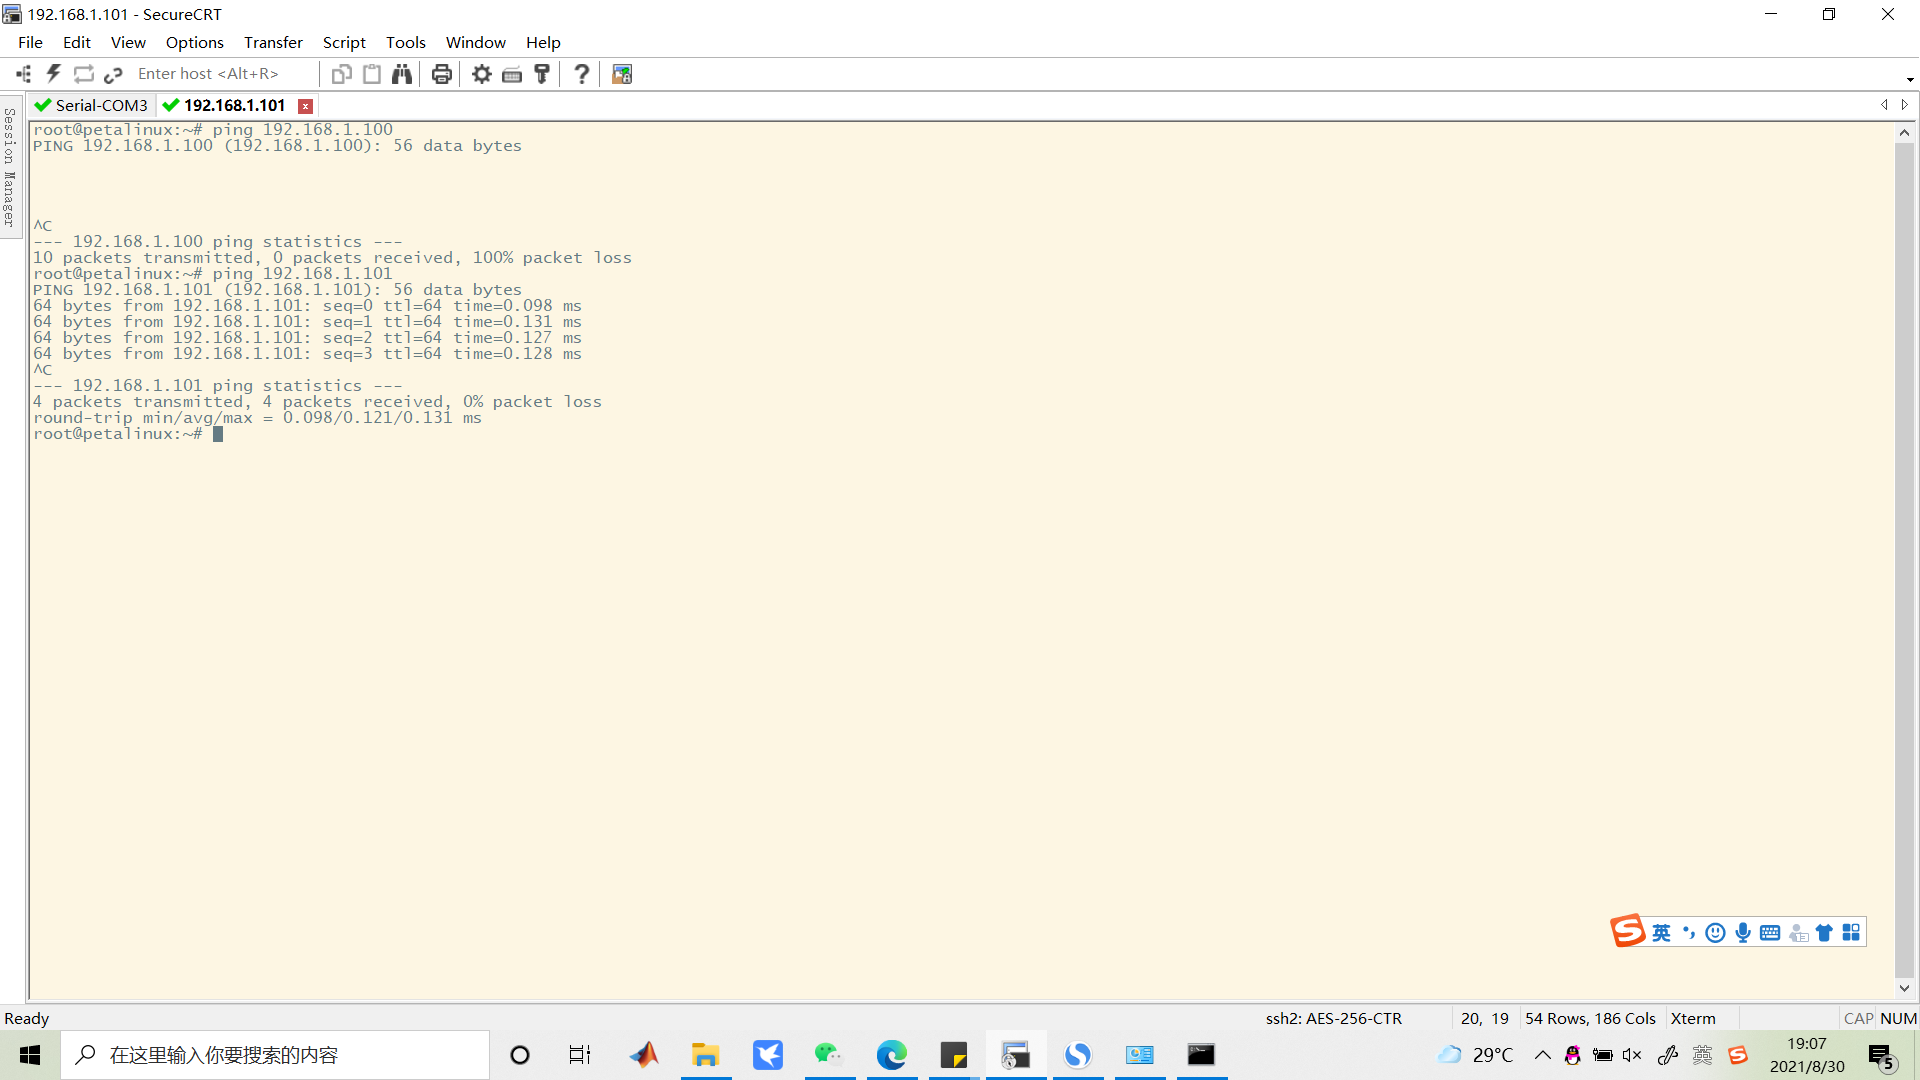Screen dimensions: 1920x1080
Task: Click the Find binoculars icon
Action: (402, 74)
